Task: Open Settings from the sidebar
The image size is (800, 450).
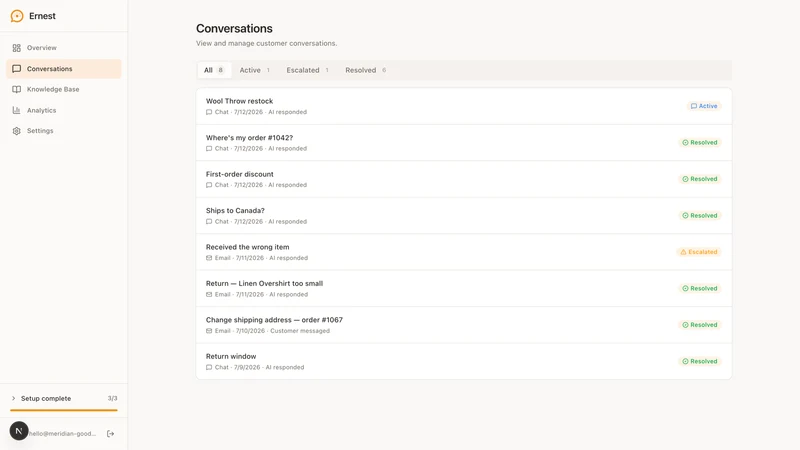Action: coord(64,131)
